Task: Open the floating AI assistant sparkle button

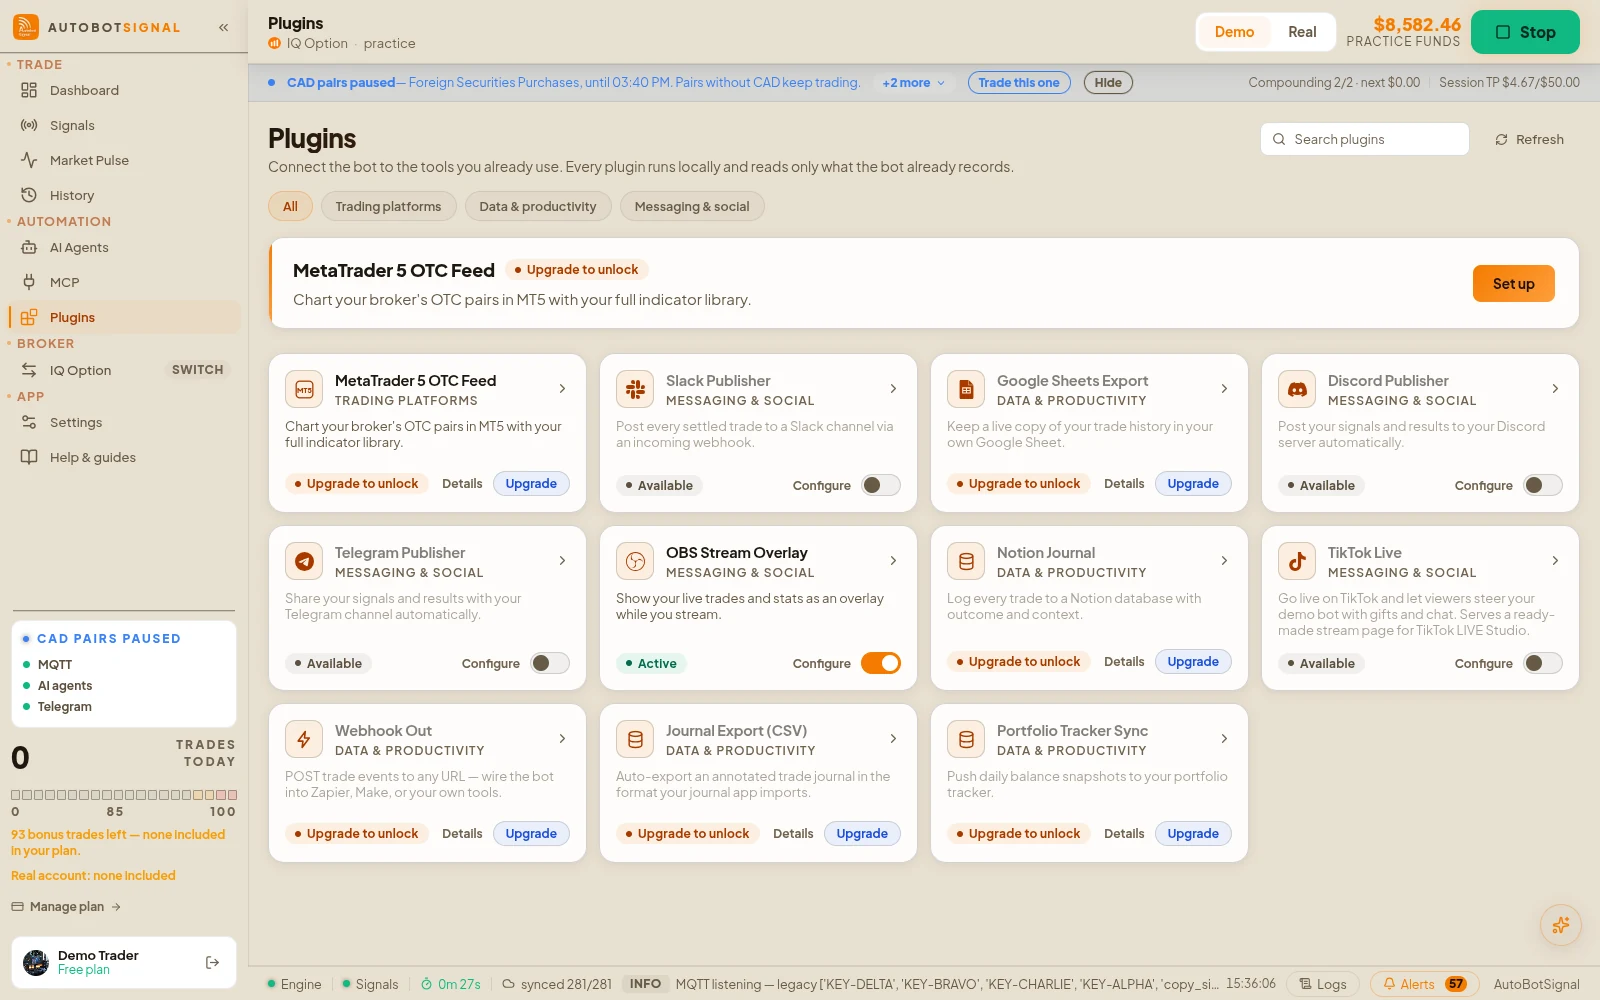Action: click(x=1560, y=925)
